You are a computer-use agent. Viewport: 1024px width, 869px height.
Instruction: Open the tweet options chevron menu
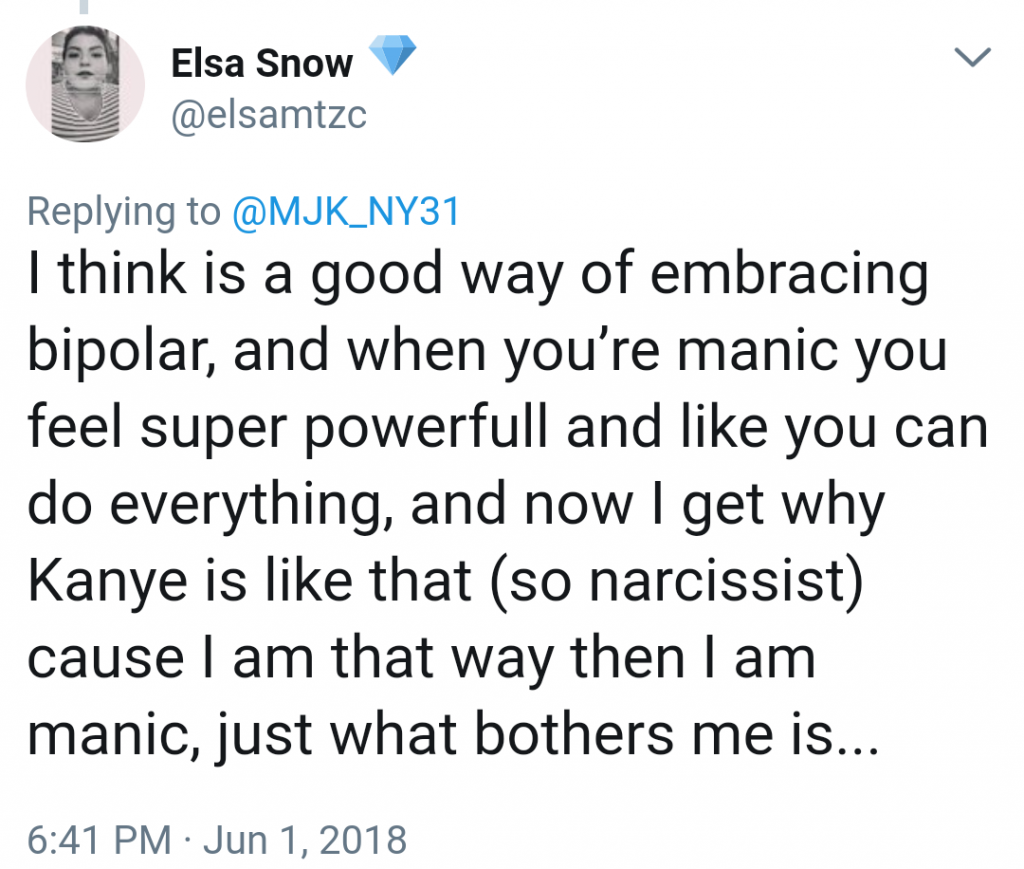pos(974,58)
